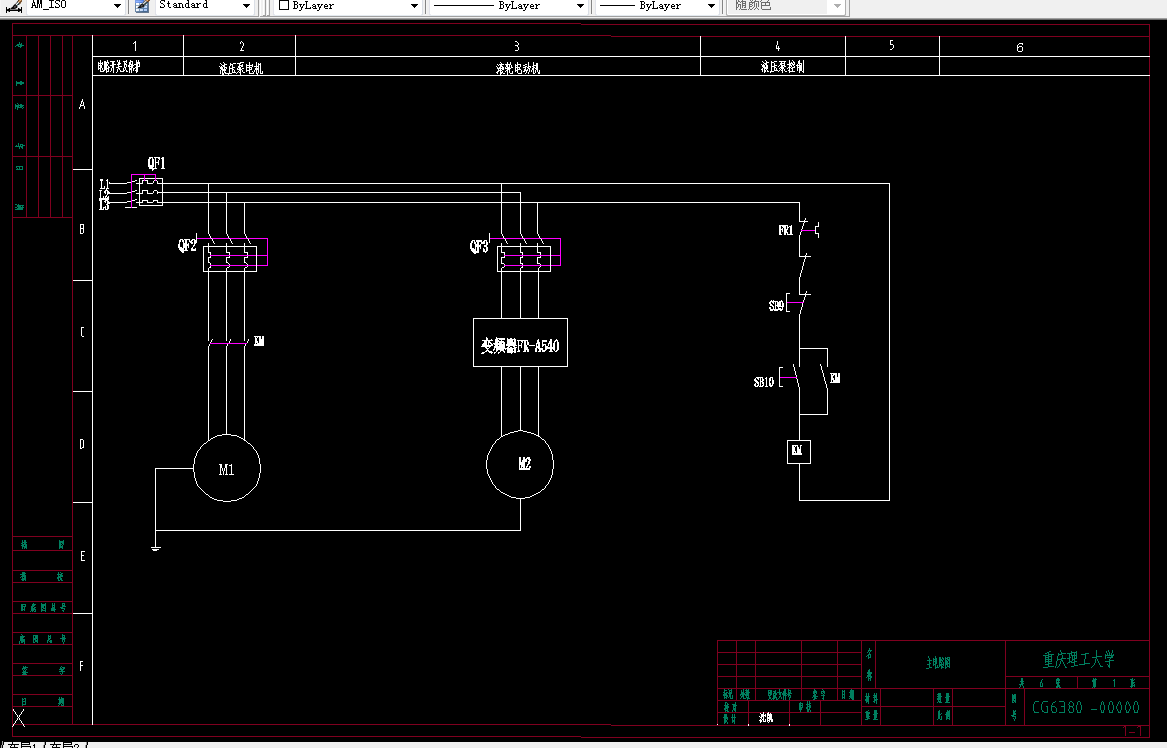Click the L1 line label

(104, 183)
